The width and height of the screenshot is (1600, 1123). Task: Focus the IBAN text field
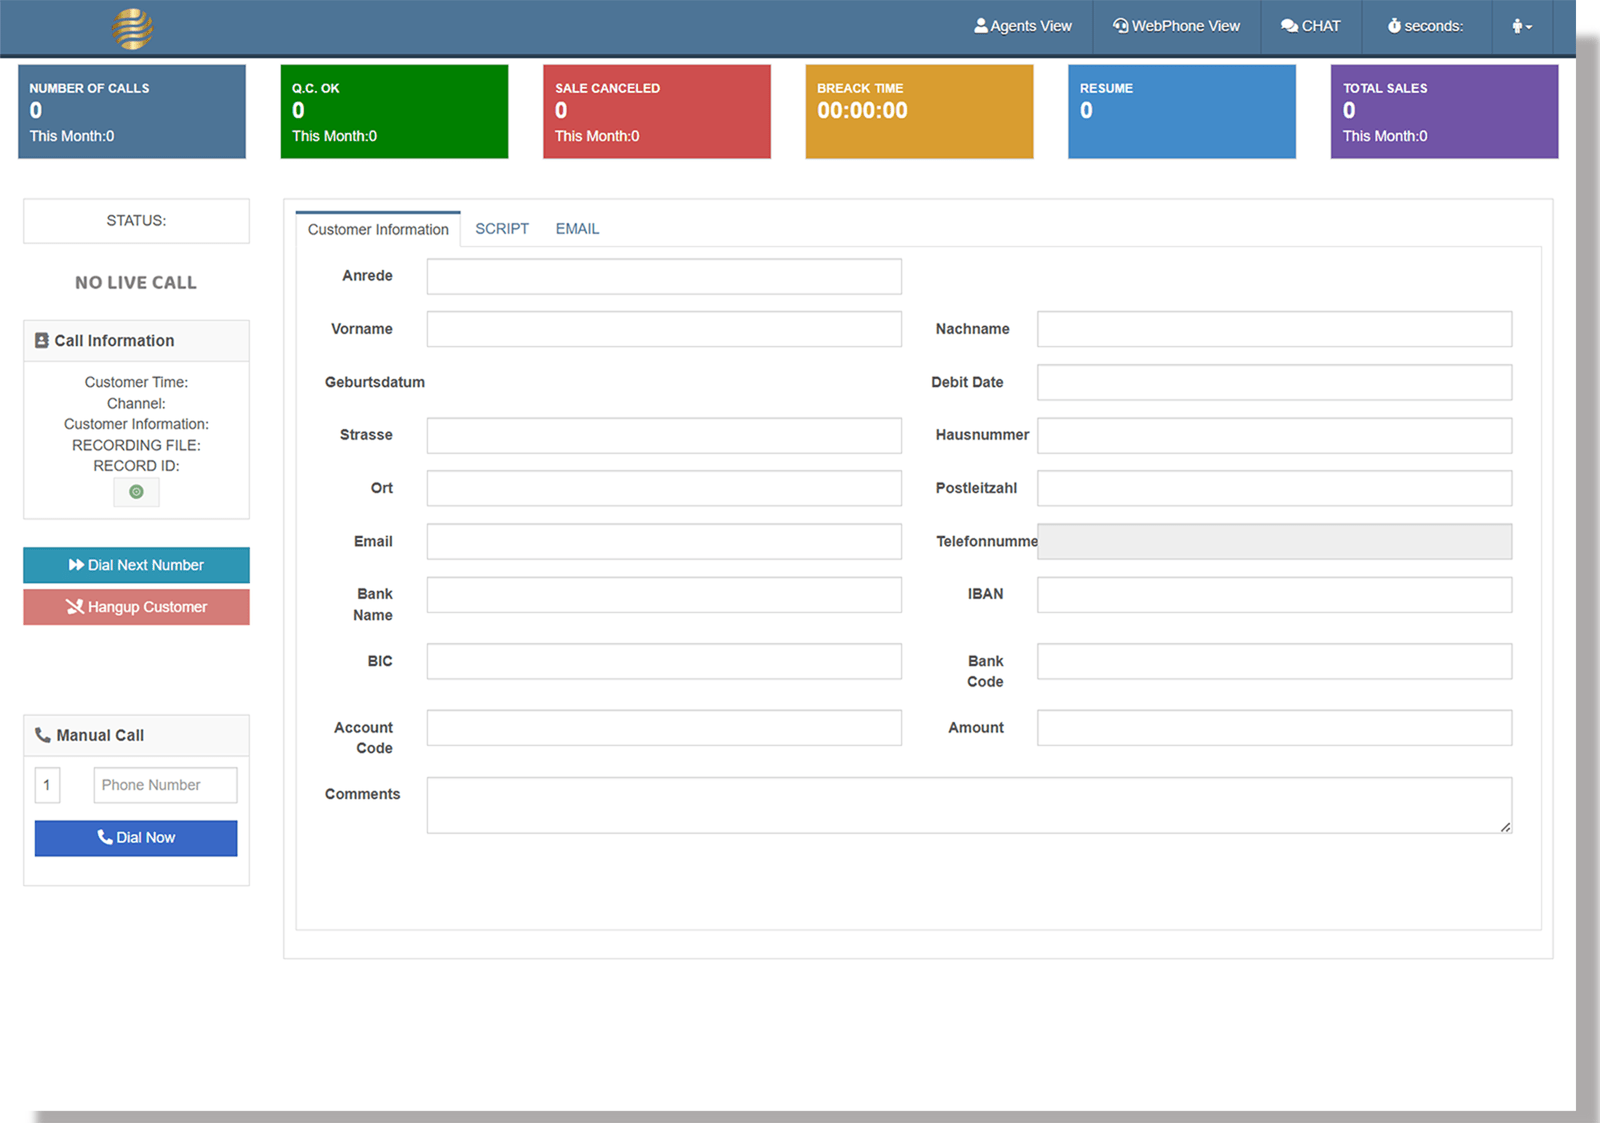(1273, 595)
